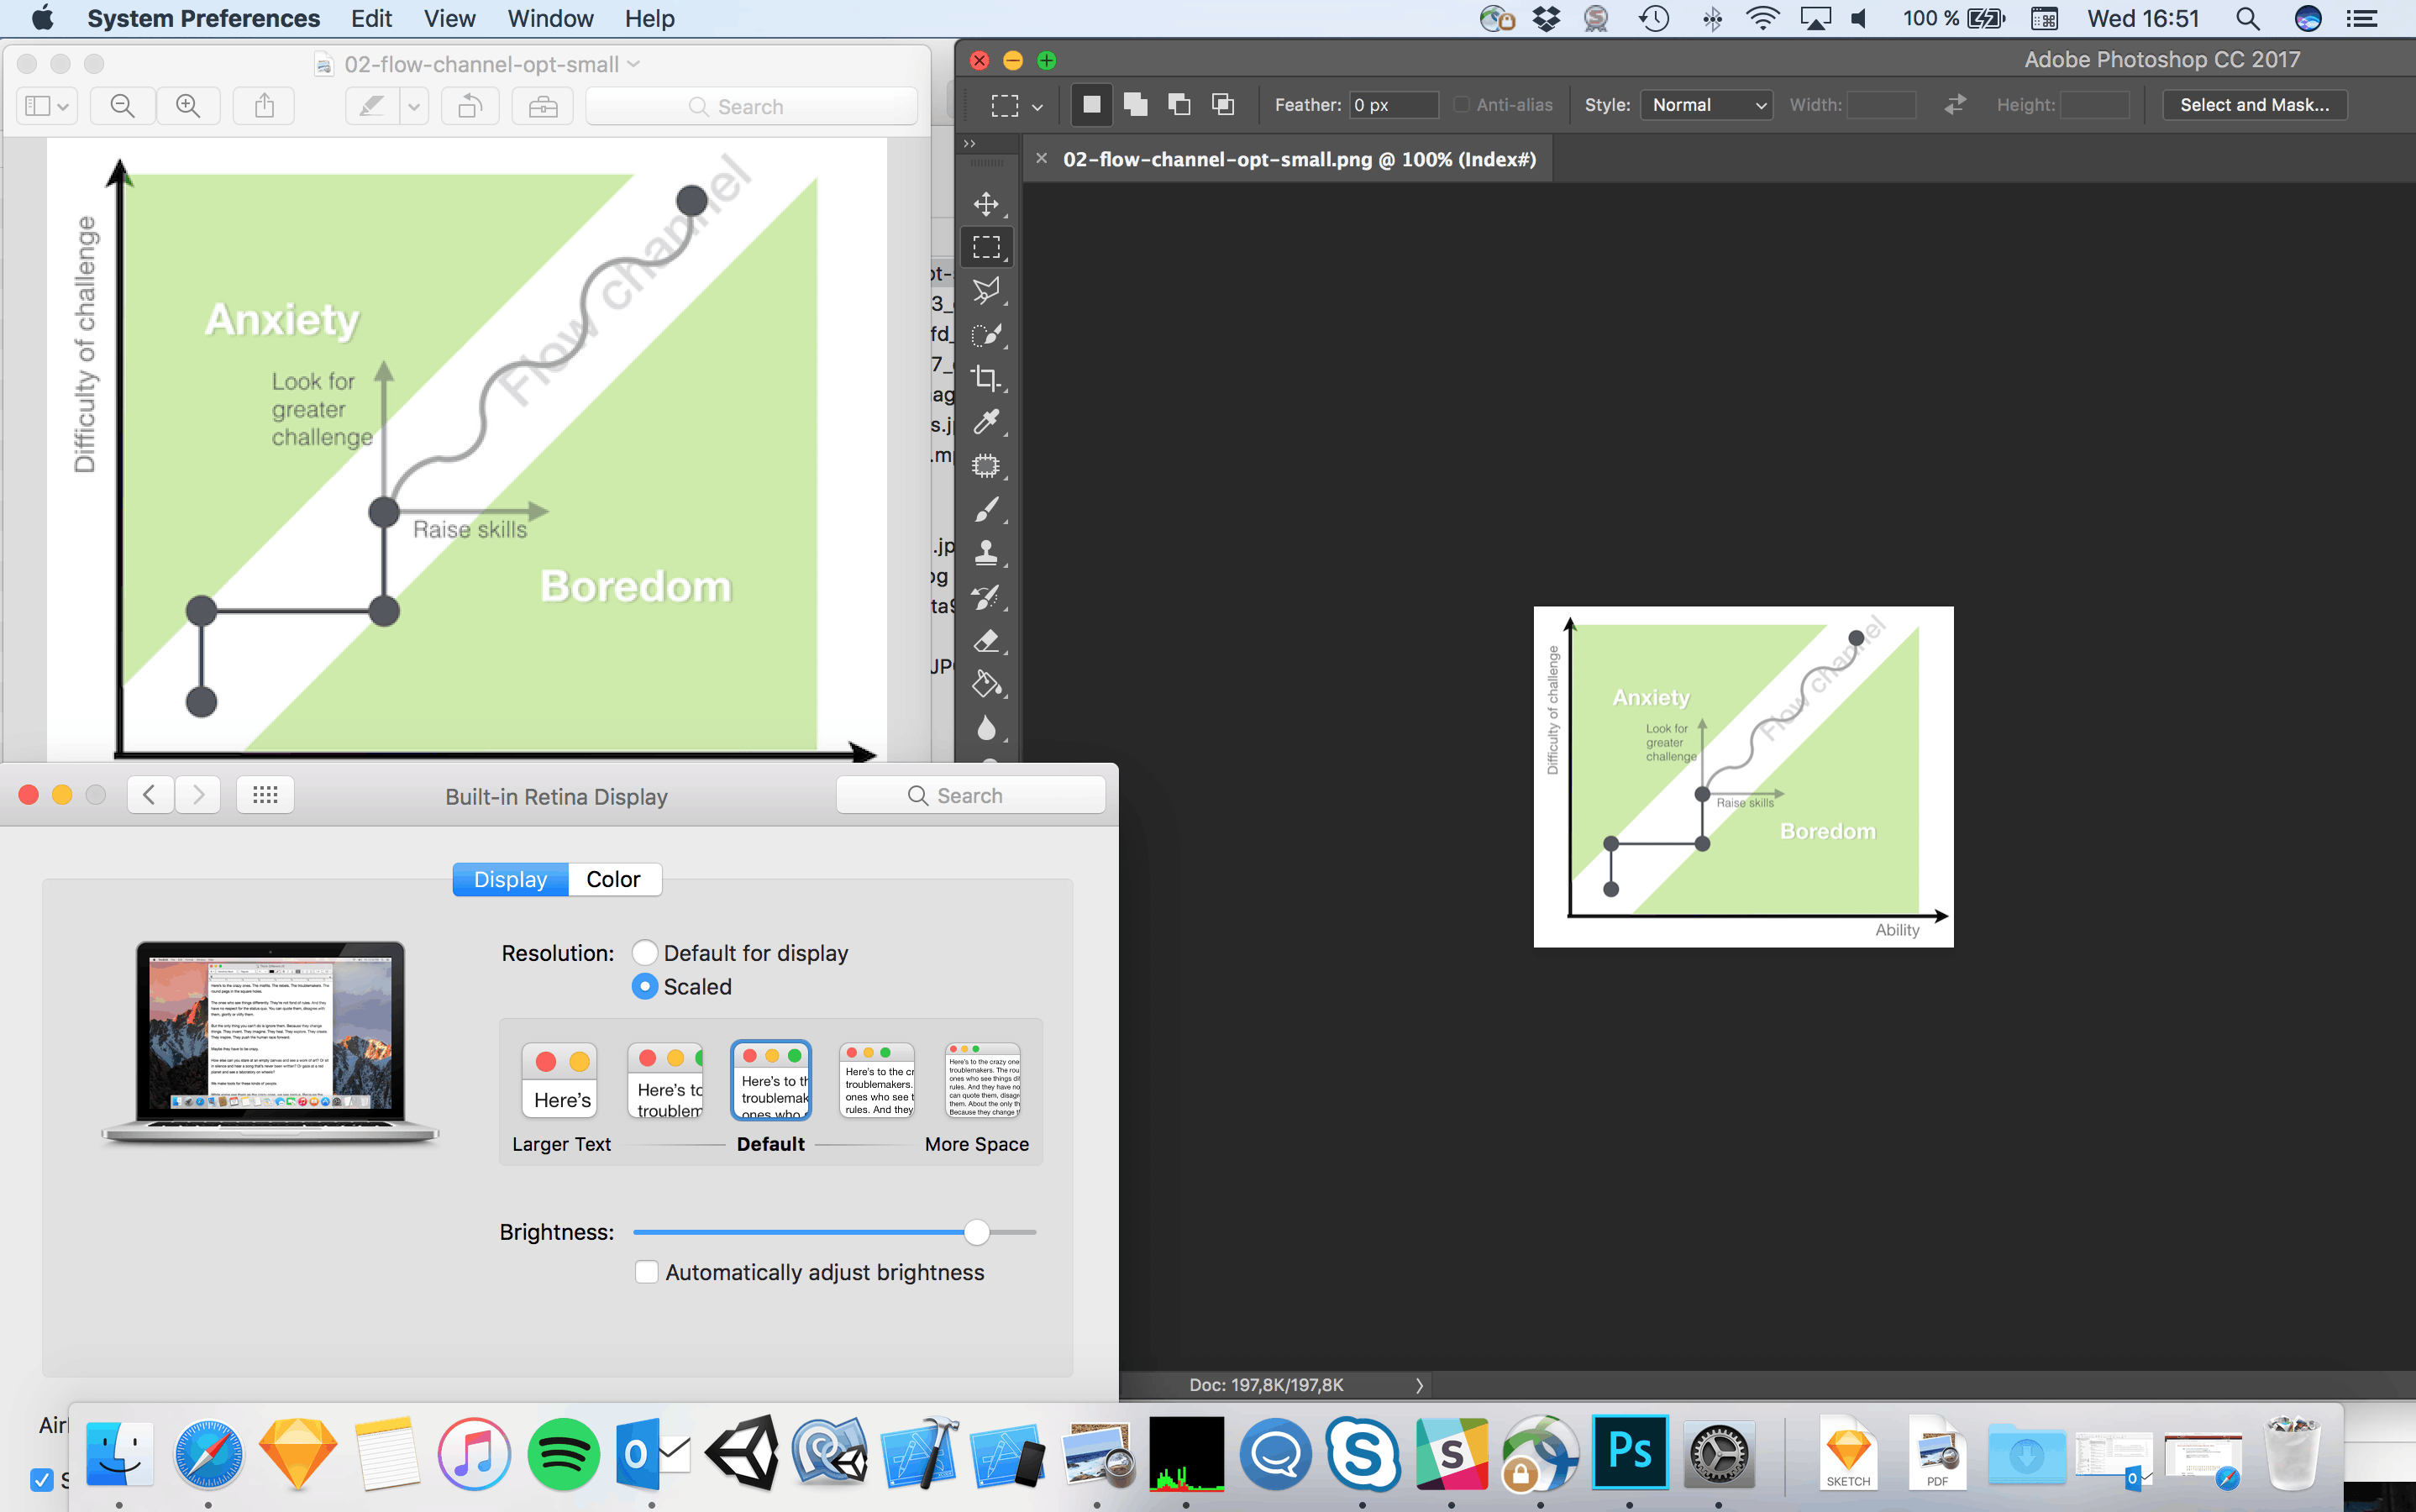Switch to the Color tab
Image resolution: width=2416 pixels, height=1512 pixels.
613,879
